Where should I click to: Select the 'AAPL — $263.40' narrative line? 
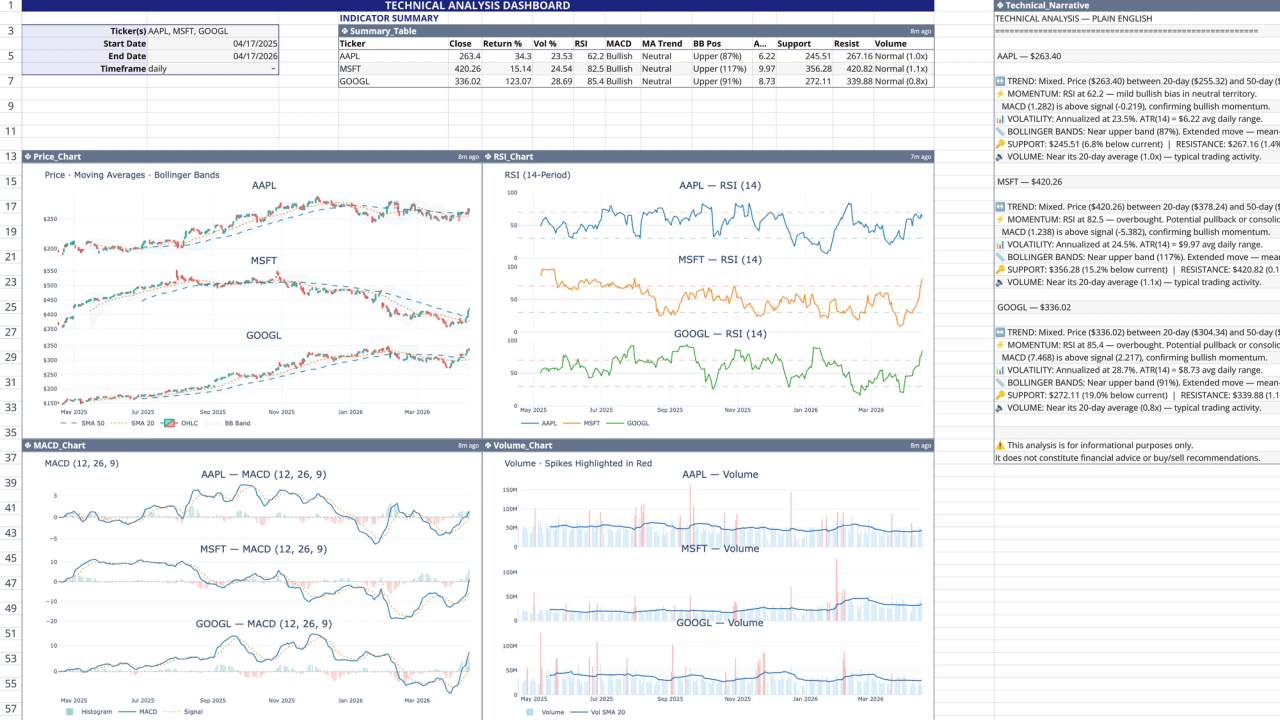click(x=1029, y=56)
